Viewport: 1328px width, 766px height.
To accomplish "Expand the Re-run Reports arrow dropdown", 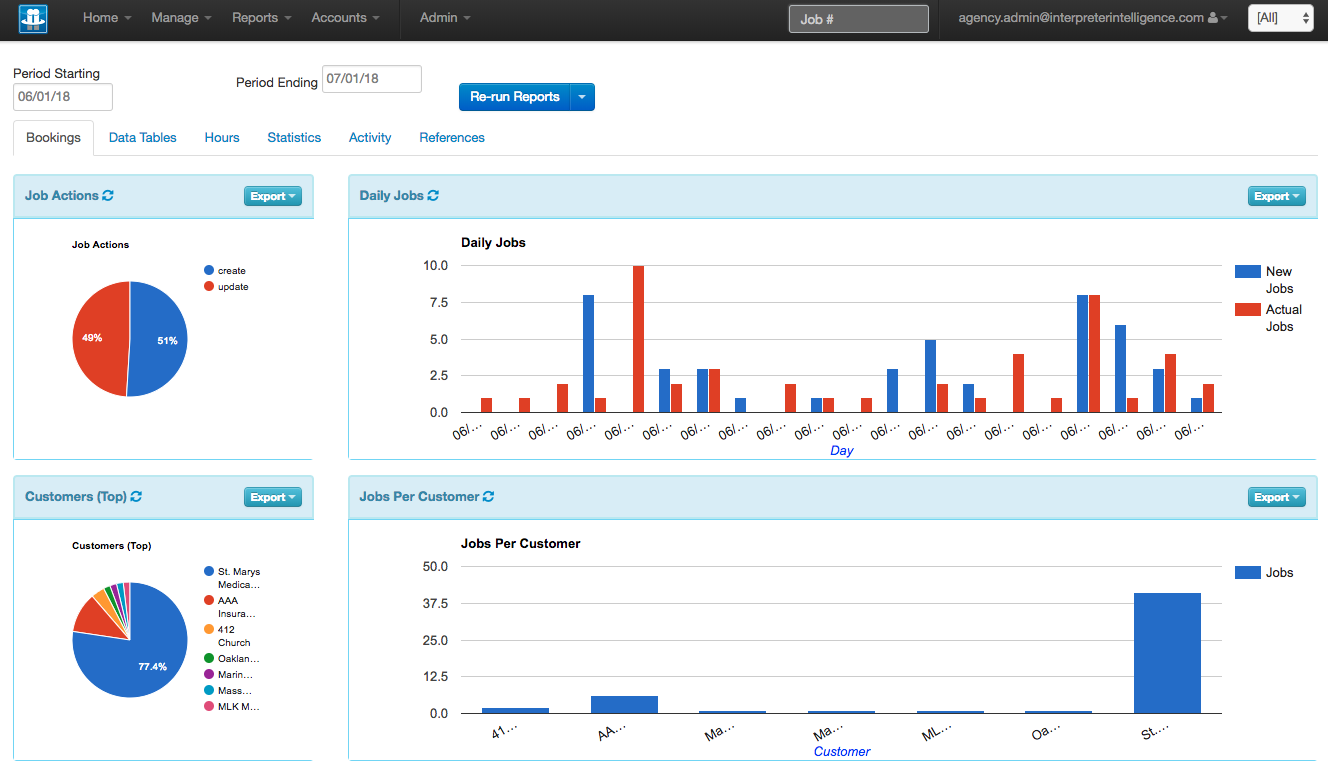I will [582, 97].
